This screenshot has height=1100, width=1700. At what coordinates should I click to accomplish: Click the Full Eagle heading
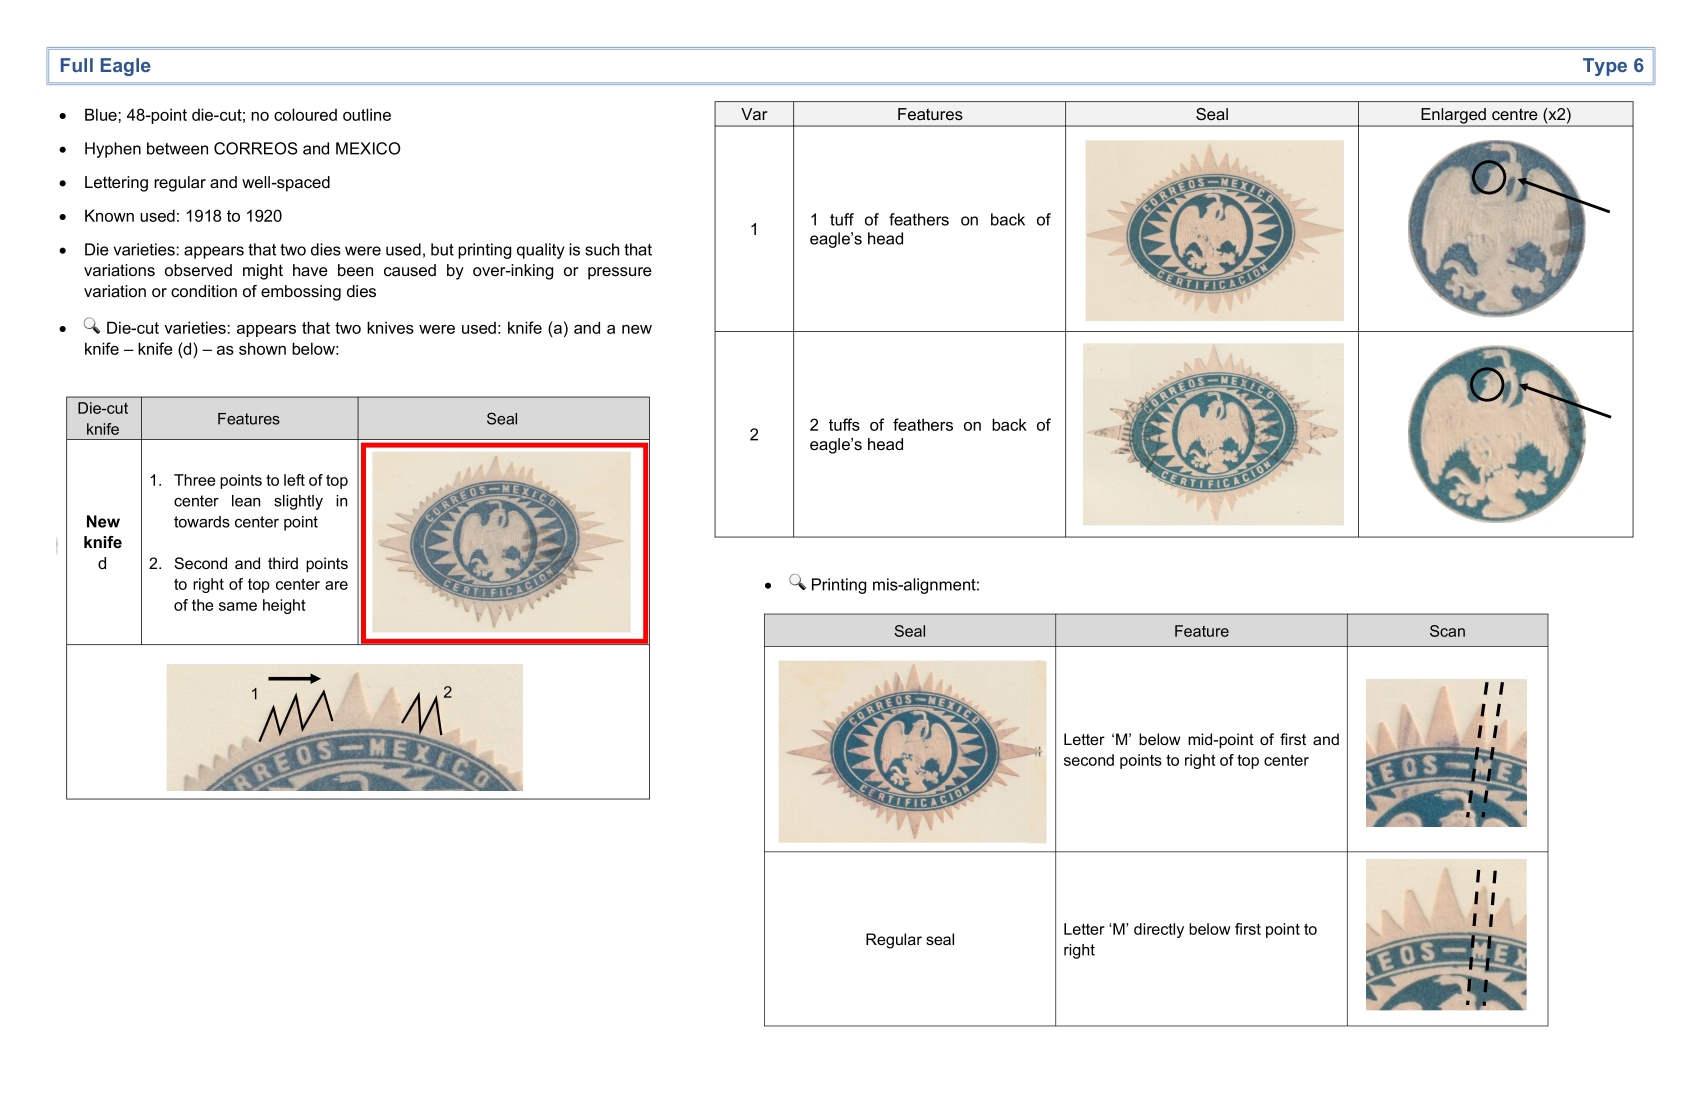(x=105, y=66)
